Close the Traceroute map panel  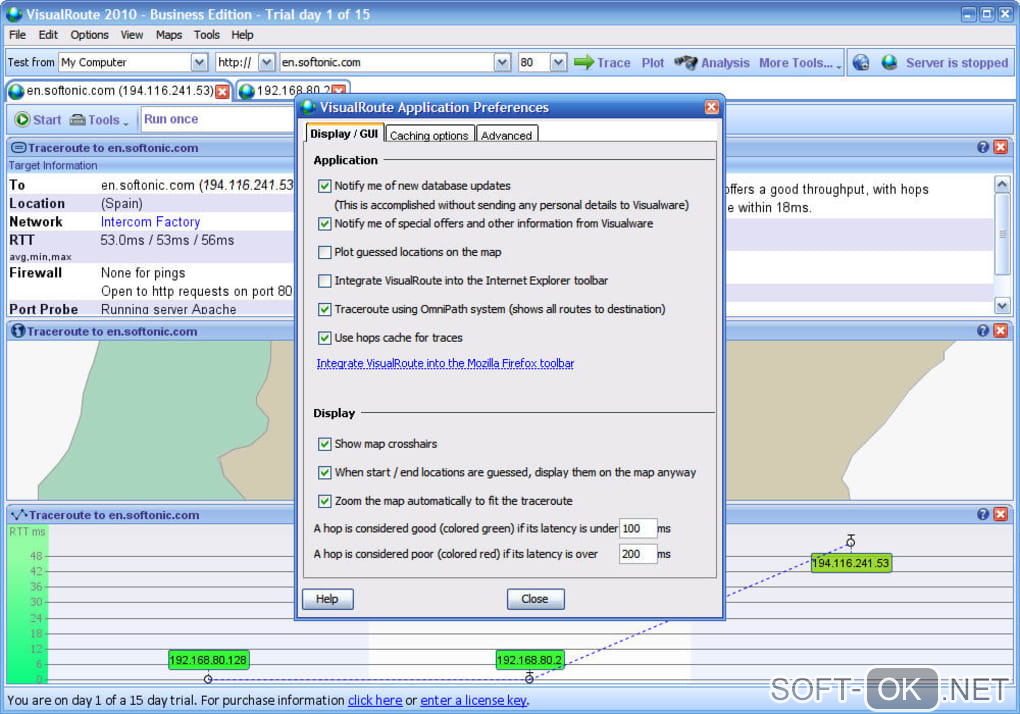[x=1001, y=330]
